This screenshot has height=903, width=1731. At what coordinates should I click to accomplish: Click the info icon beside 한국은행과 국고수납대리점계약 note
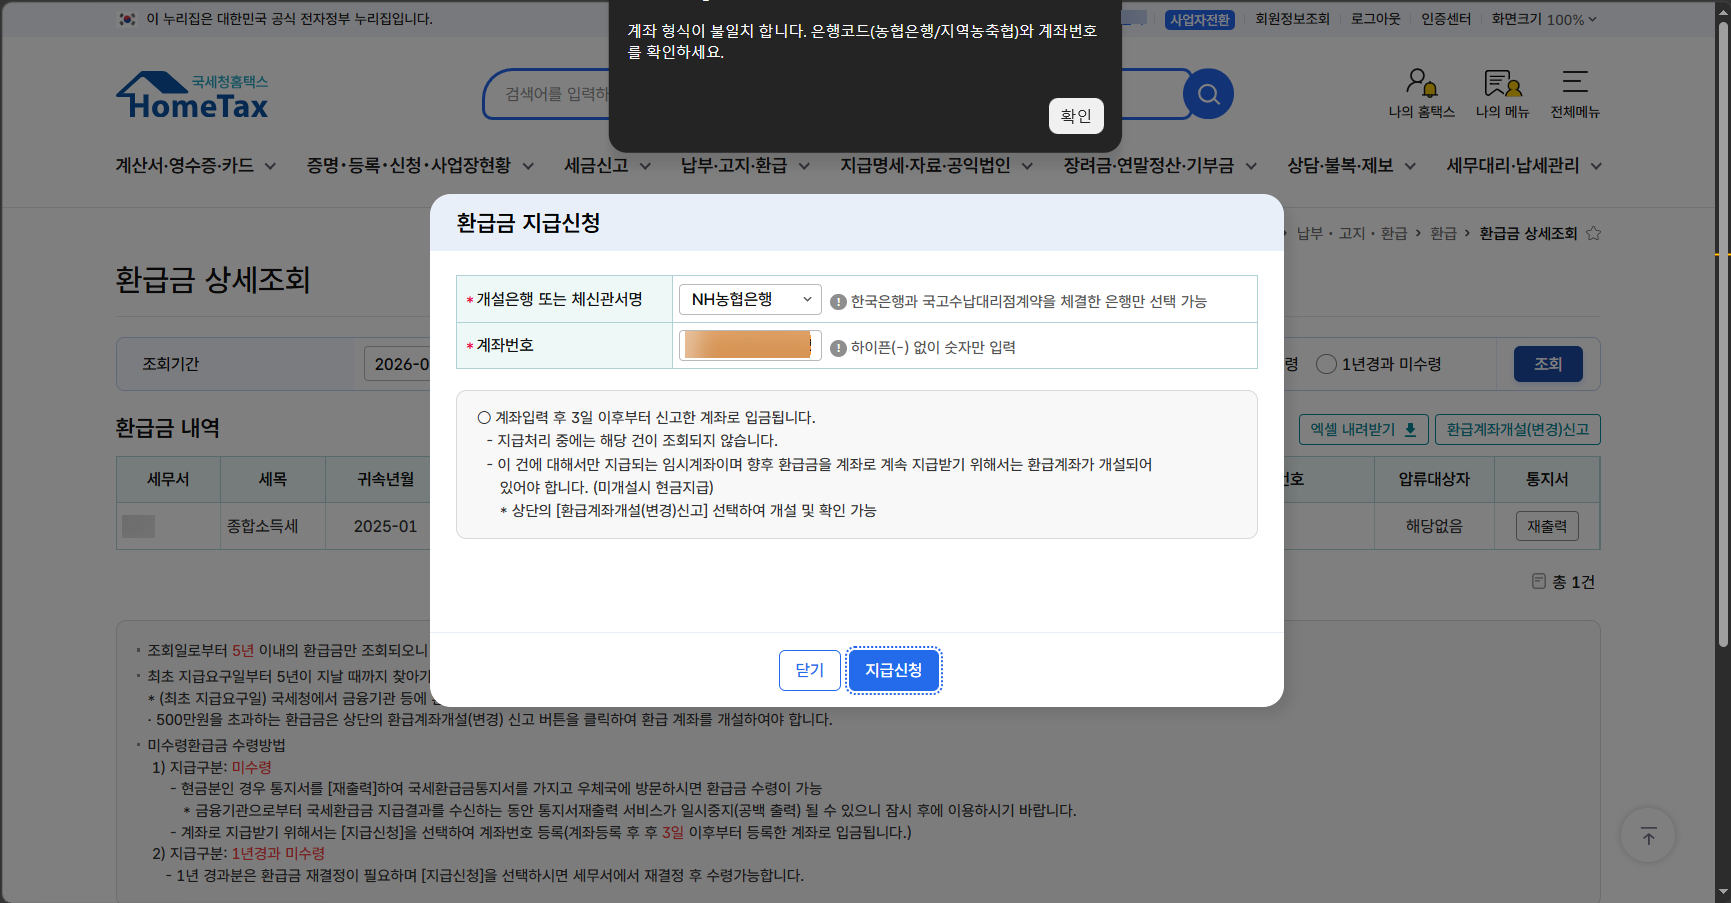coord(838,302)
